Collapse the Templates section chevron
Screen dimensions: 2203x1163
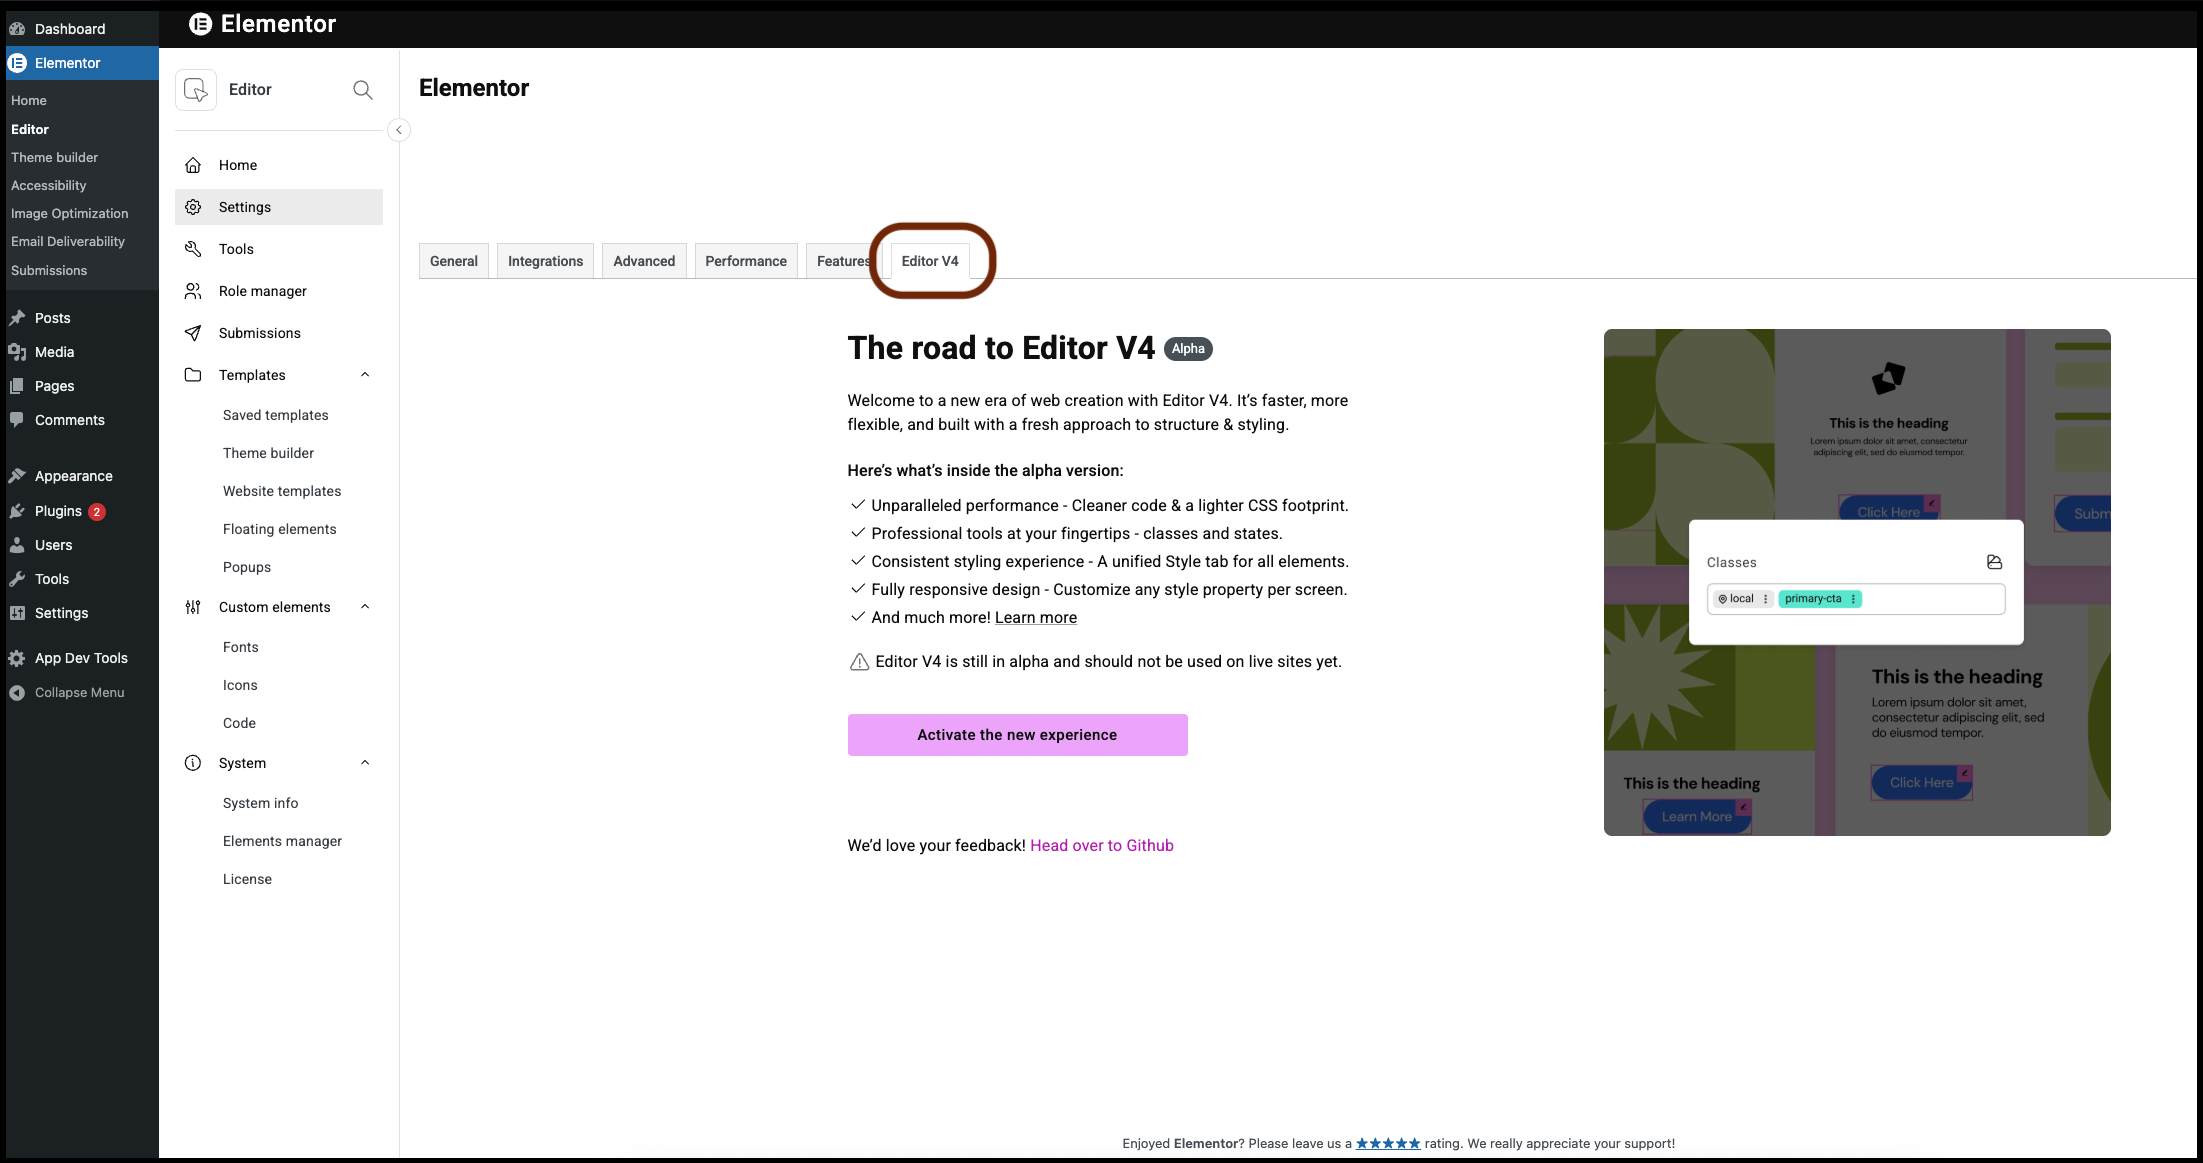pyautogui.click(x=365, y=375)
